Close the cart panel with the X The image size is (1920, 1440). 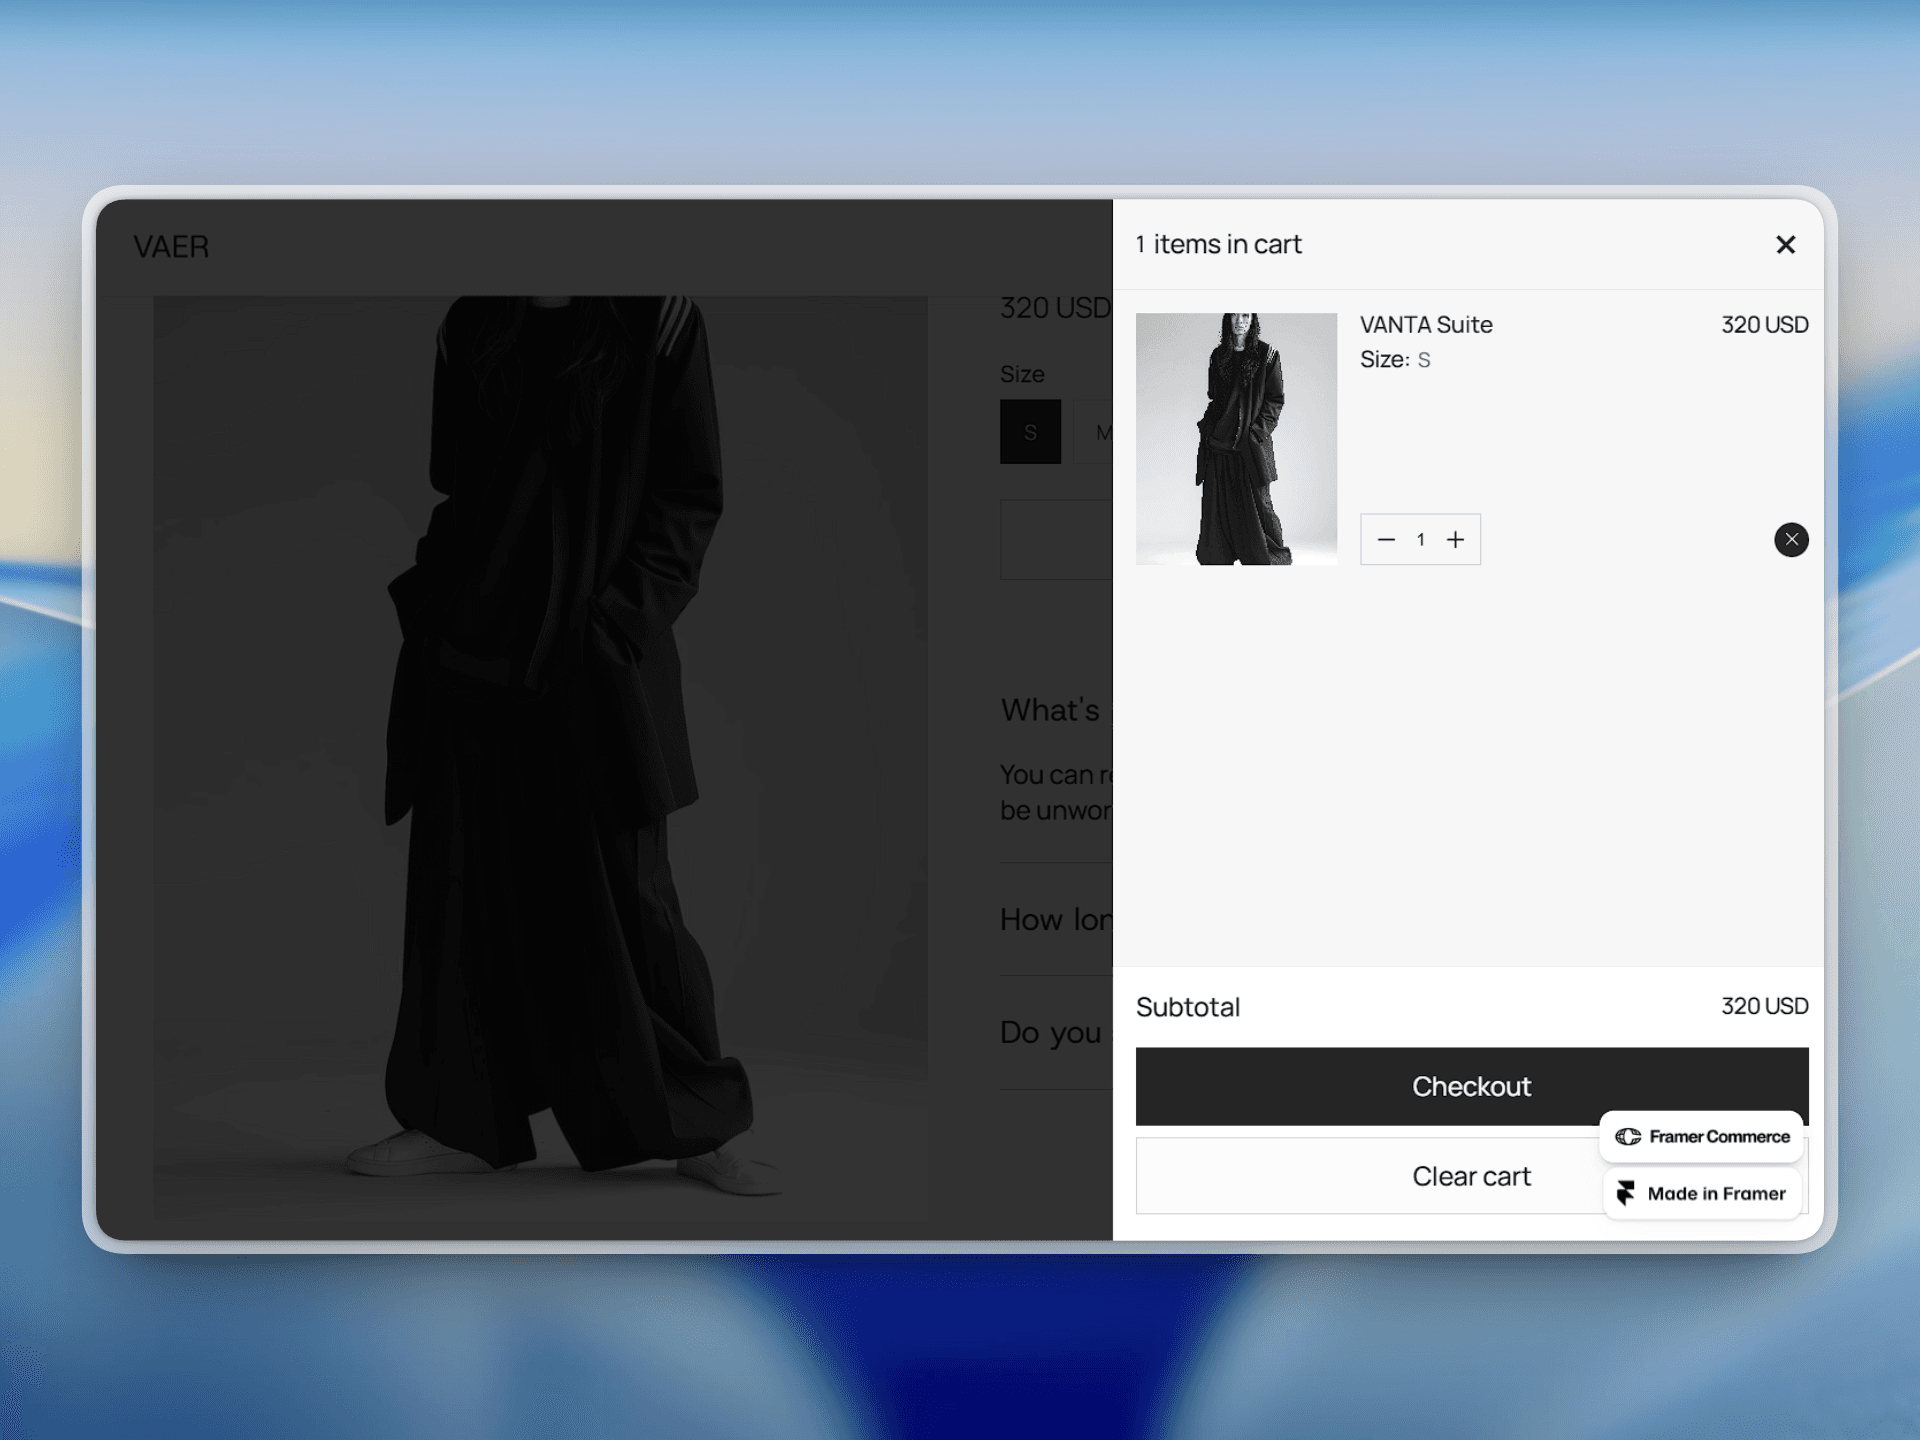[x=1785, y=245]
